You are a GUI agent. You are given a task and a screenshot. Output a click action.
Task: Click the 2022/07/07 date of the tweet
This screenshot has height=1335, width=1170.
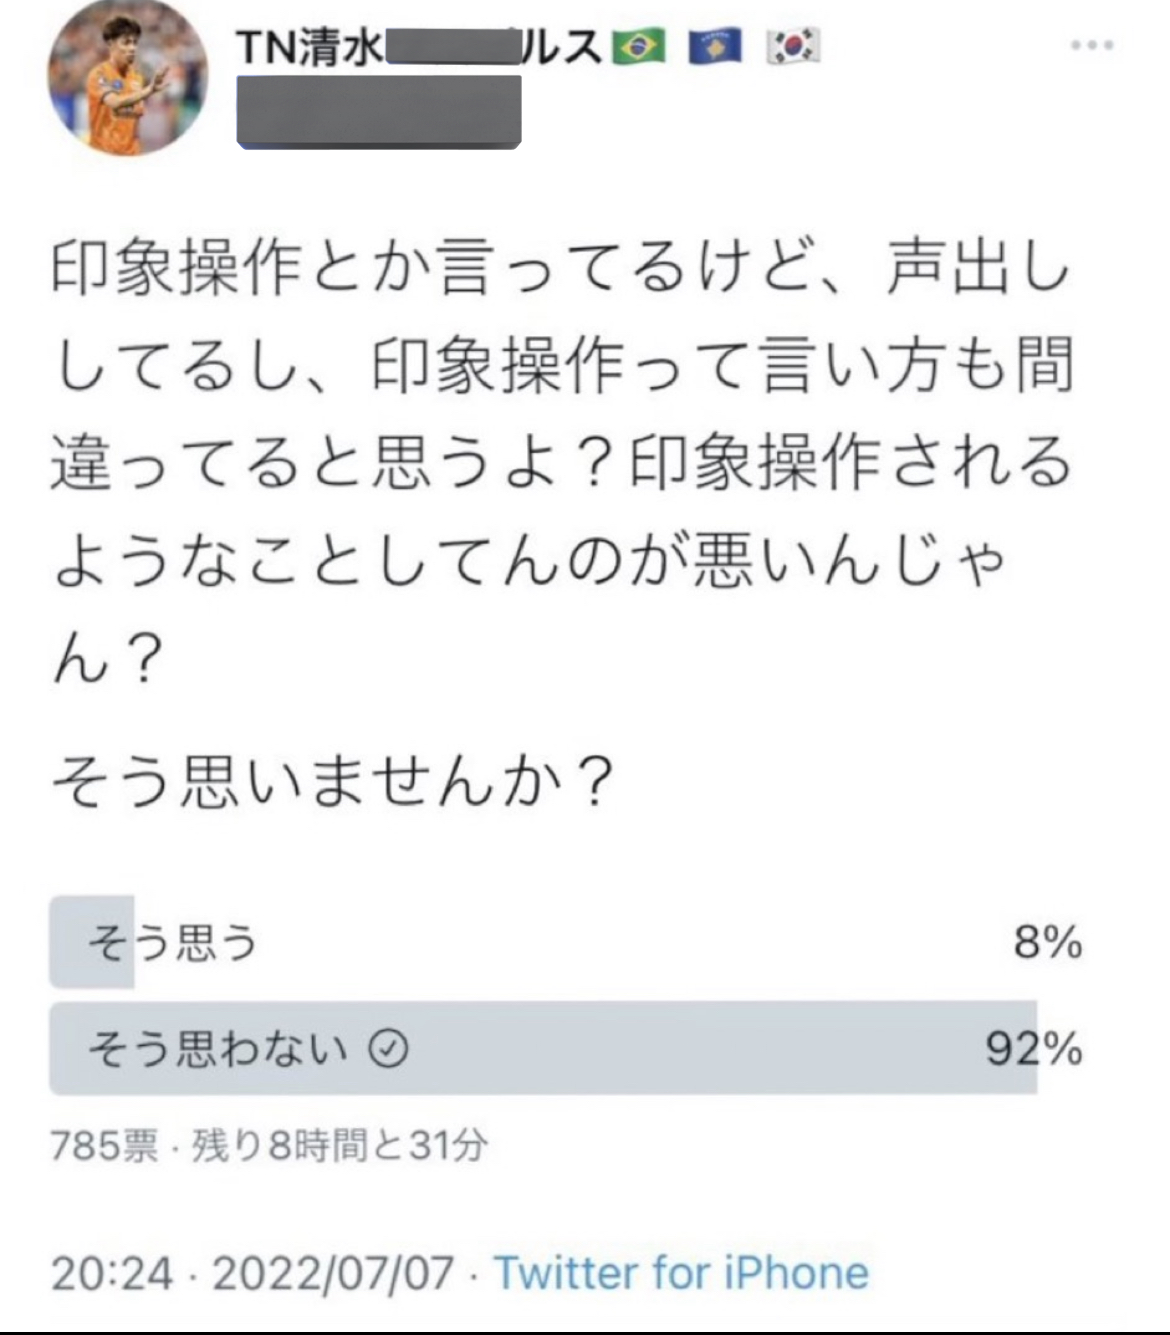point(333,1274)
